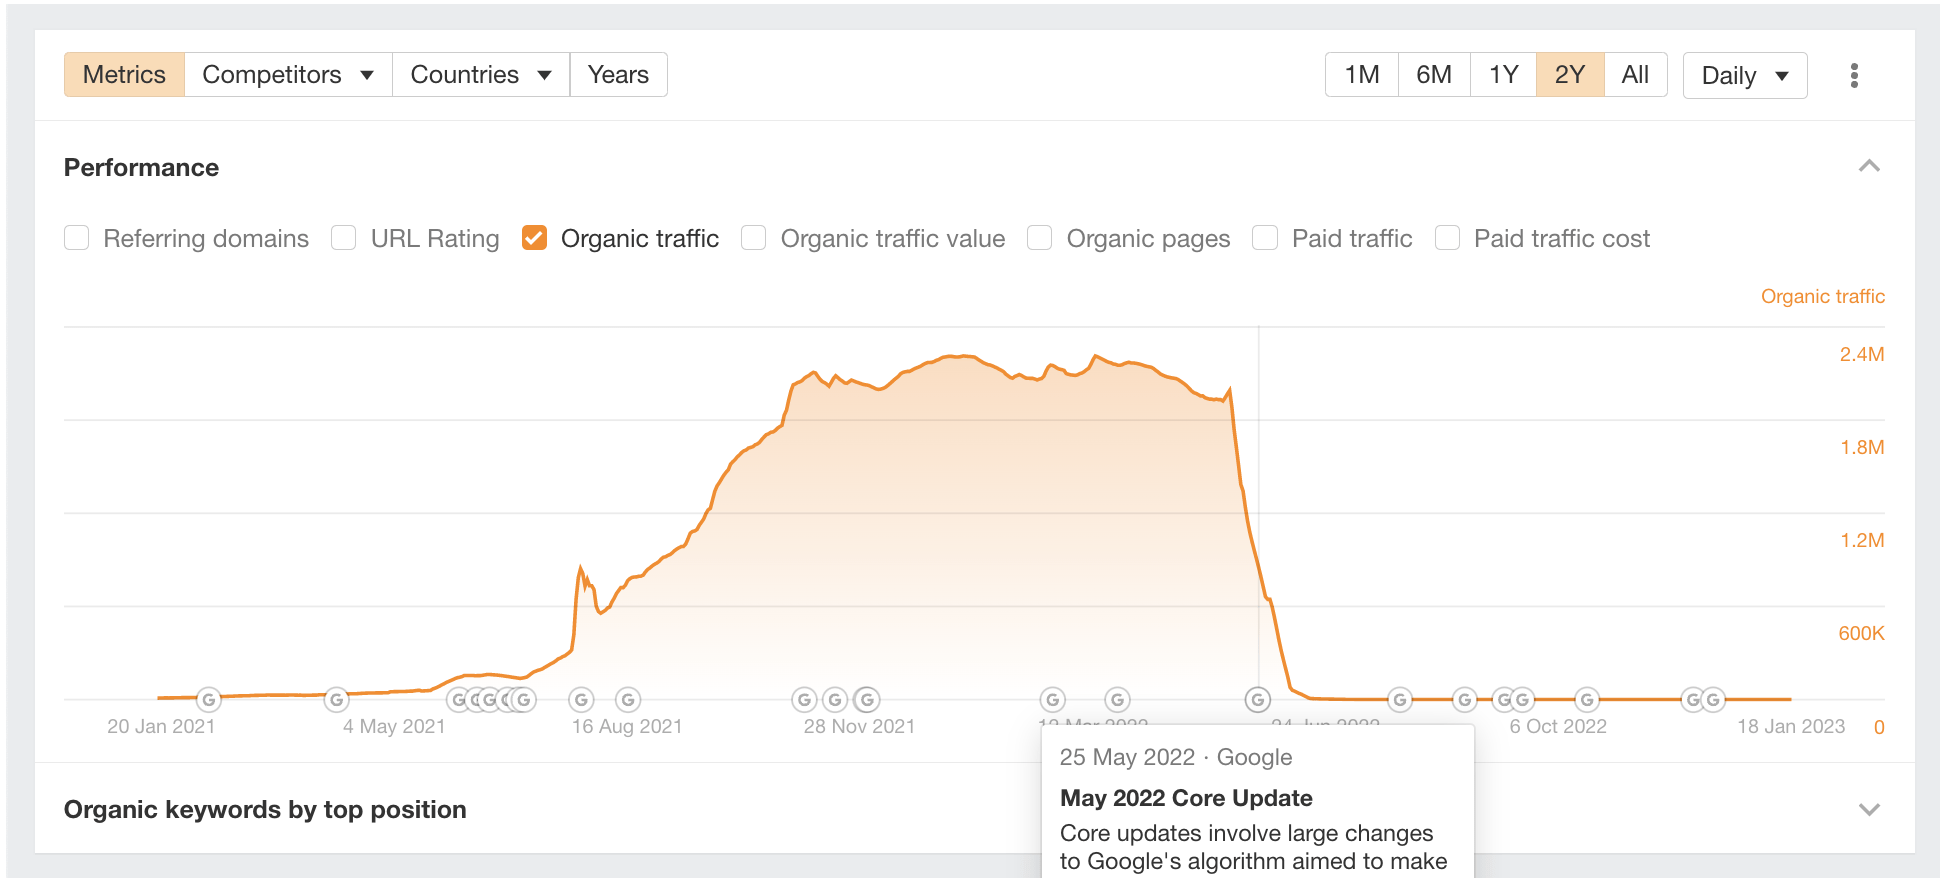
Task: Click rightmost of three Google markers near 28 Nov 2021
Action: pos(867,700)
